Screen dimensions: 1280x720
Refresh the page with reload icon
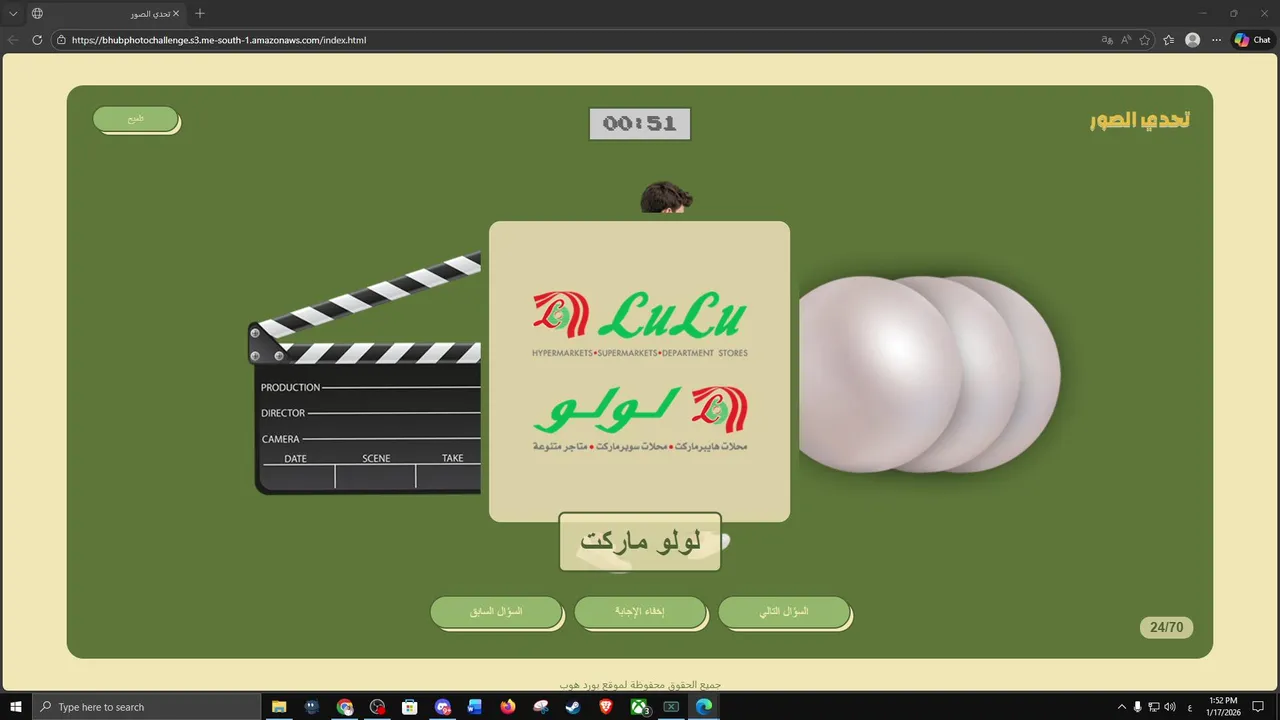pyautogui.click(x=37, y=40)
